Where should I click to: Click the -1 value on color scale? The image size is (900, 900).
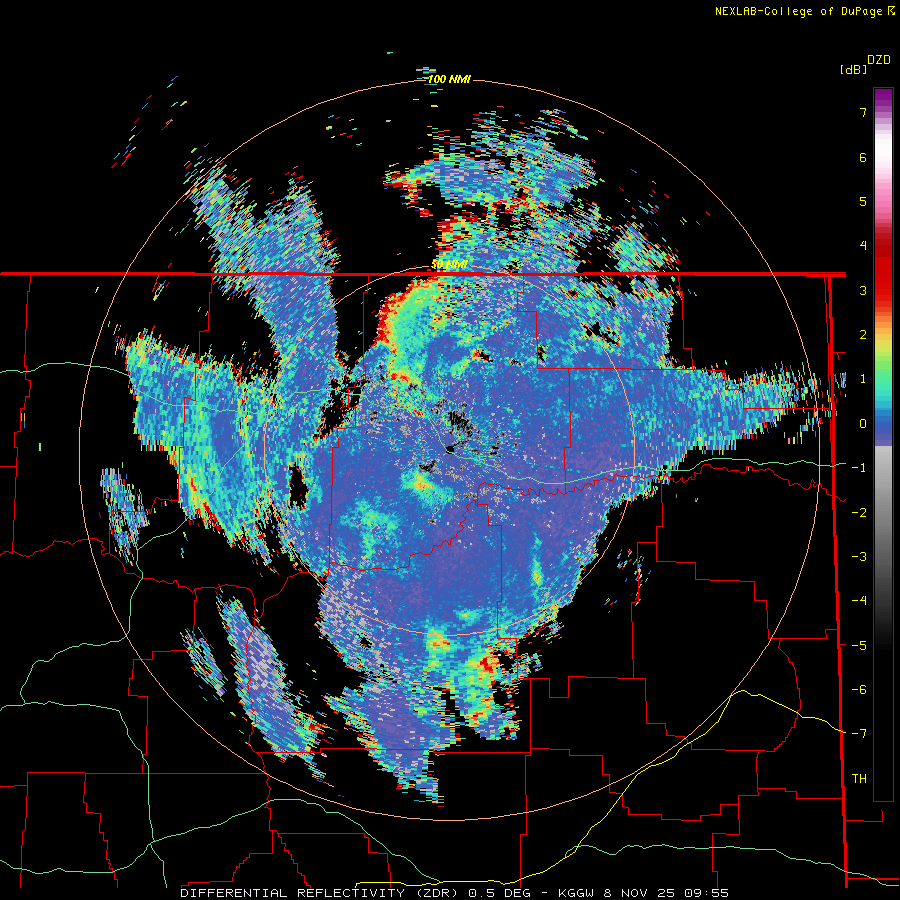click(x=859, y=468)
